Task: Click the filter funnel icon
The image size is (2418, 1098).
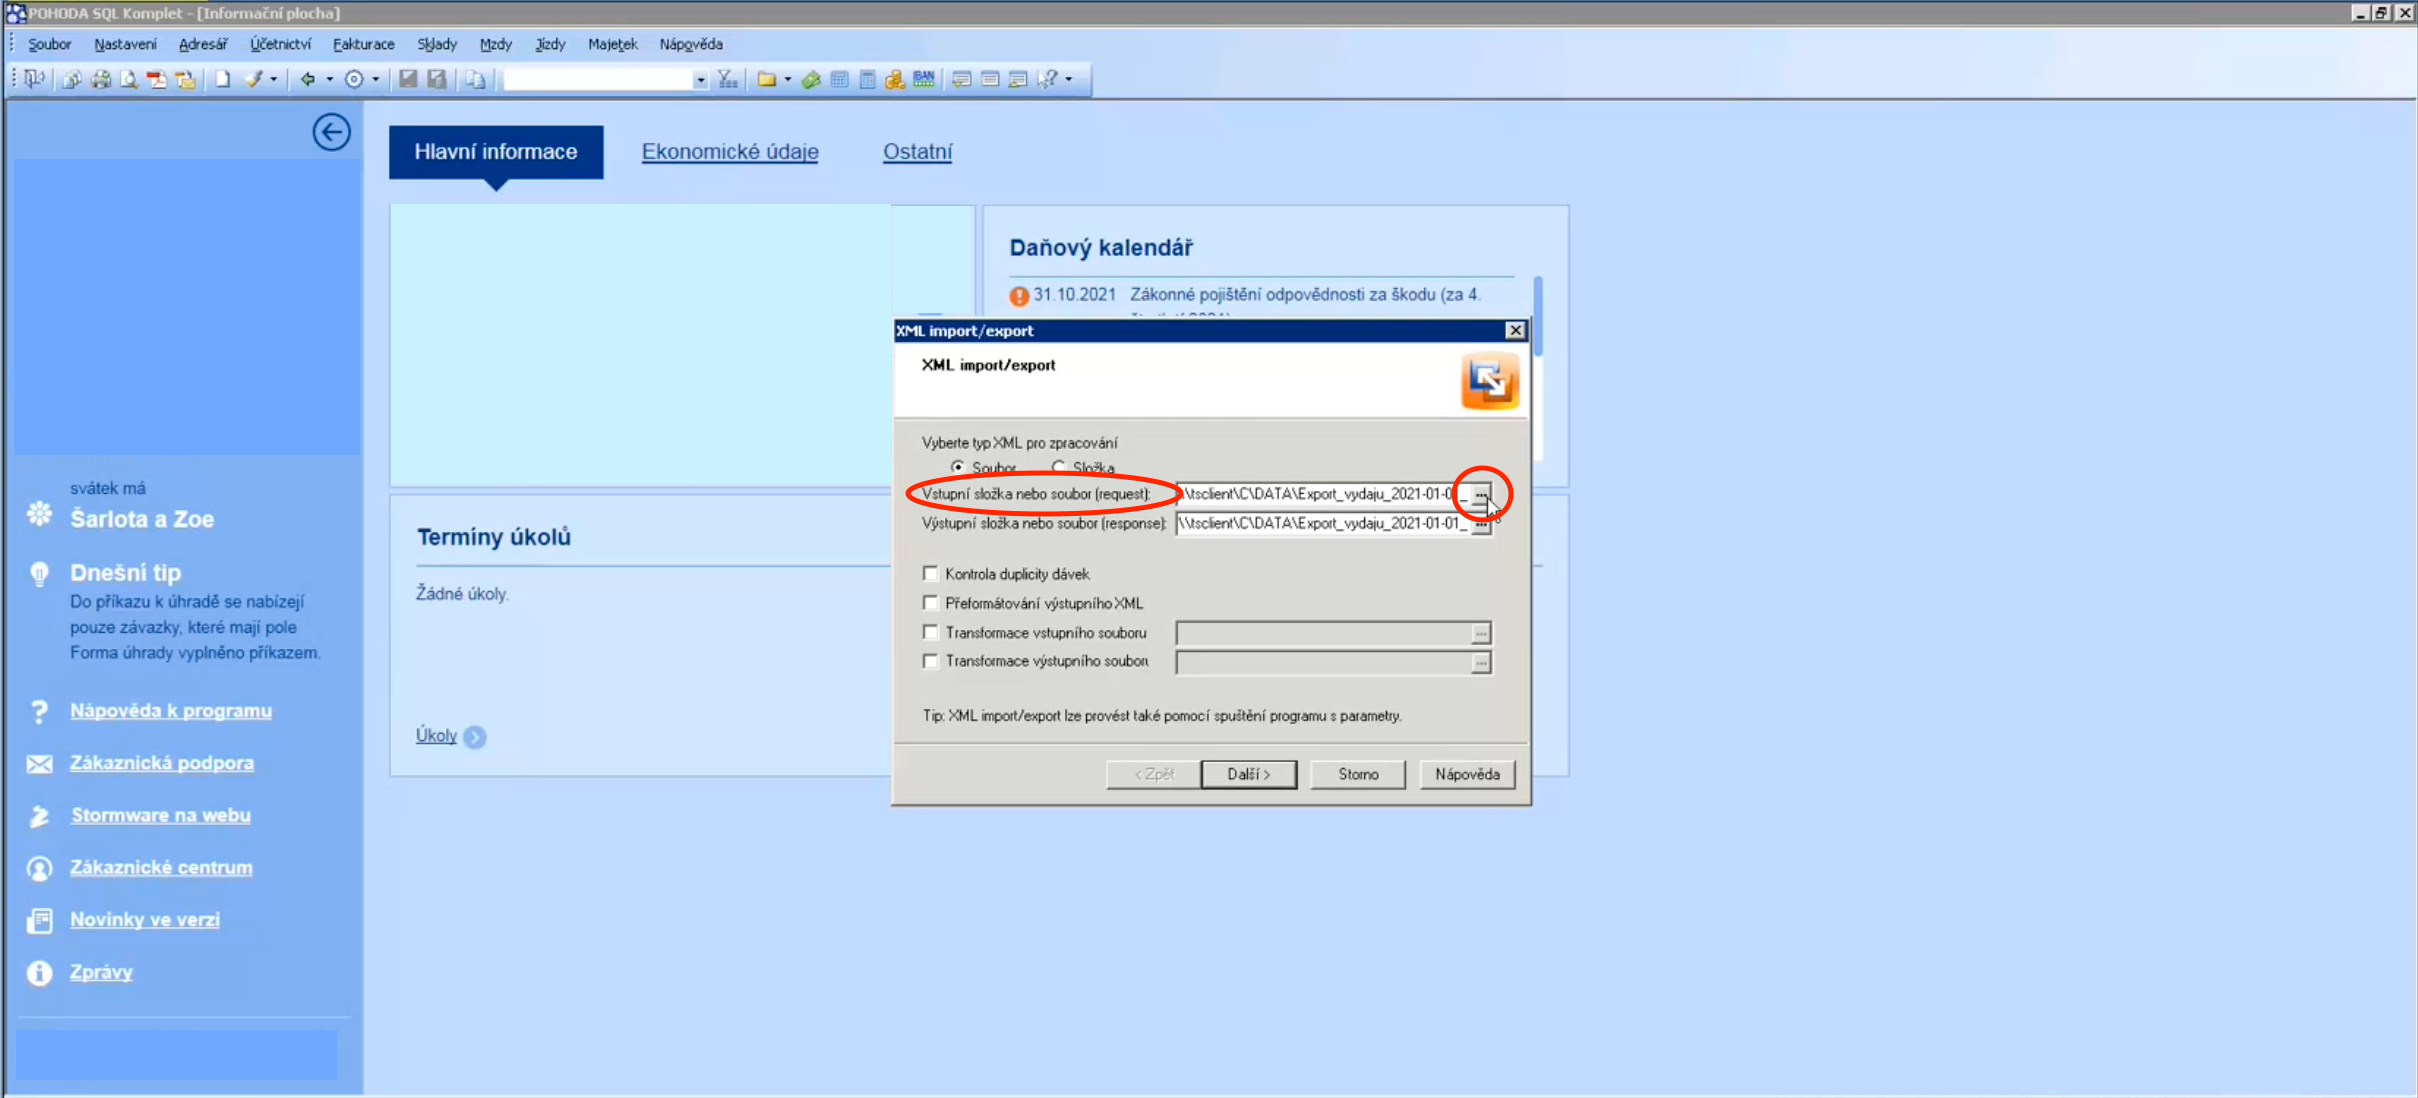Action: (x=728, y=79)
